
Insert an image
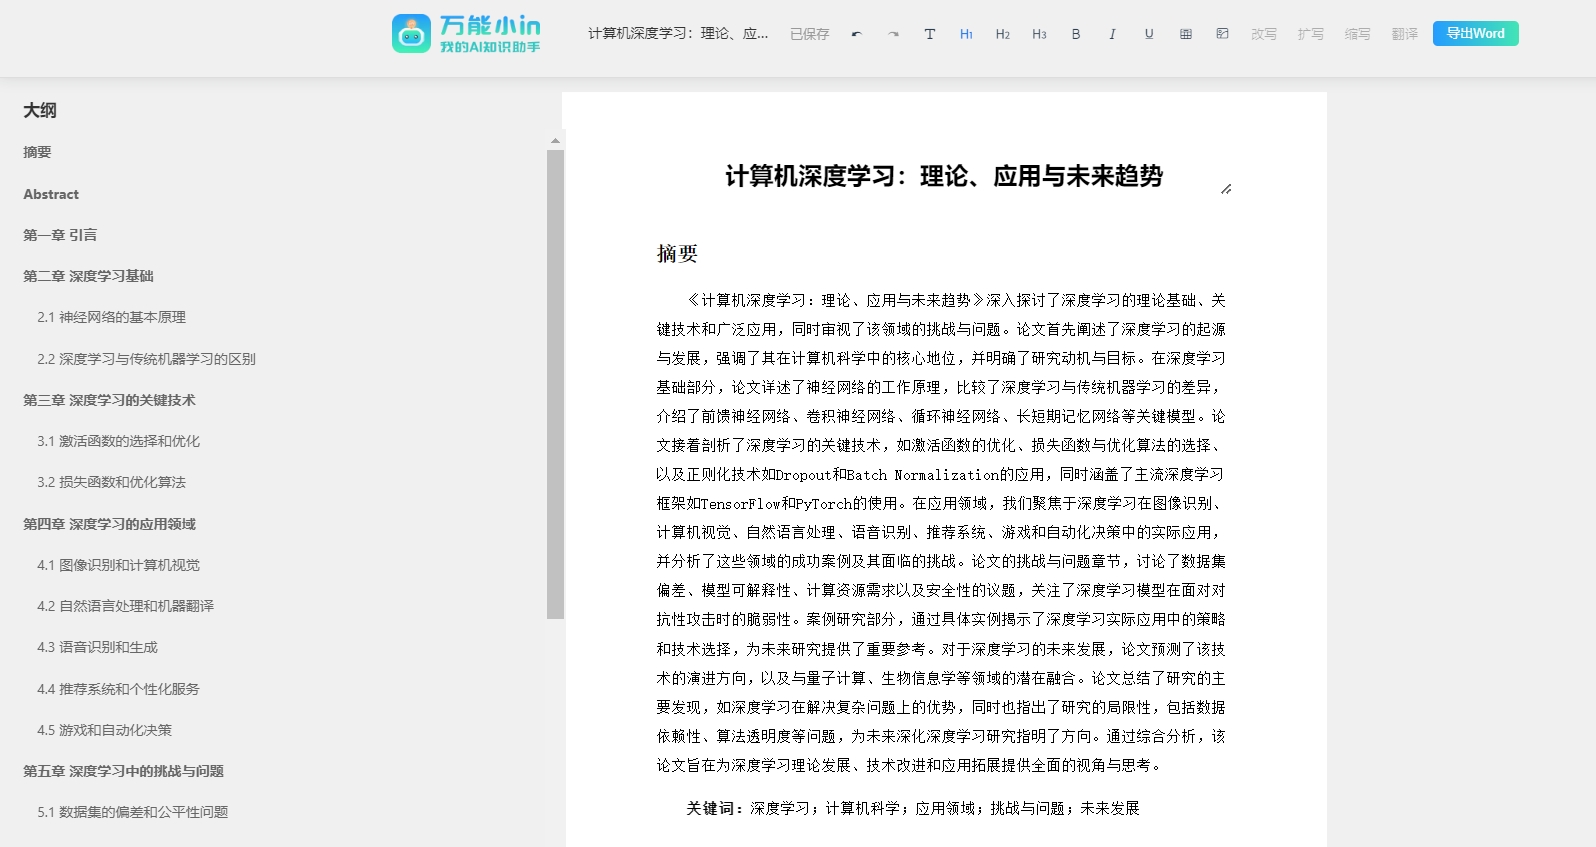pos(1222,34)
